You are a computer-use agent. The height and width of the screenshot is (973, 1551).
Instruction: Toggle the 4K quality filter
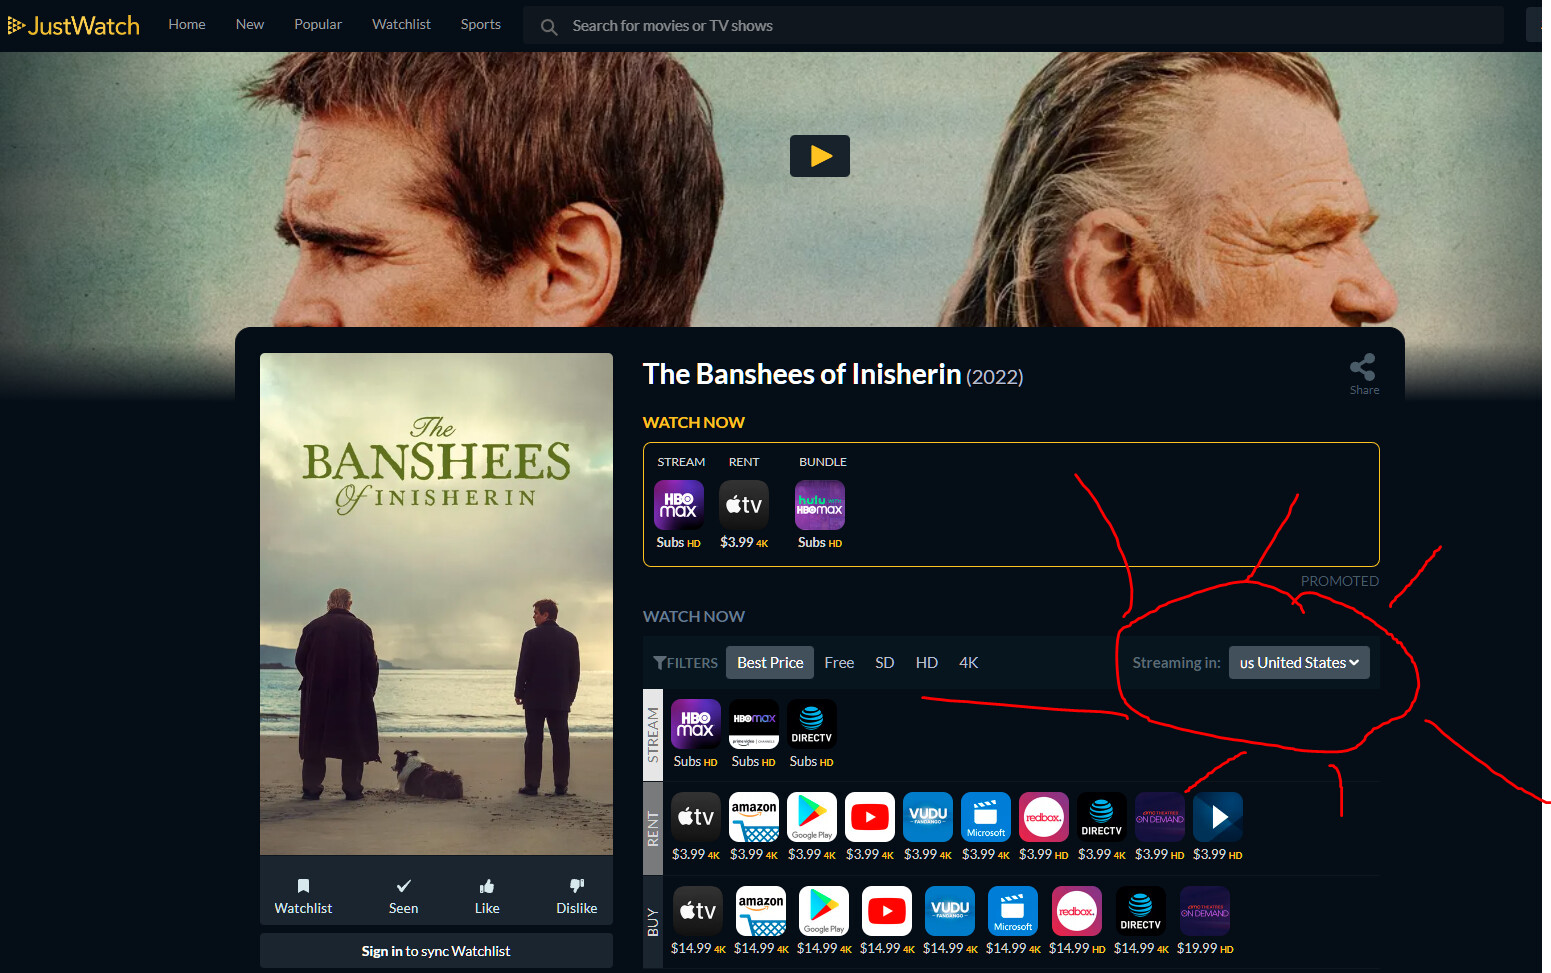point(969,663)
